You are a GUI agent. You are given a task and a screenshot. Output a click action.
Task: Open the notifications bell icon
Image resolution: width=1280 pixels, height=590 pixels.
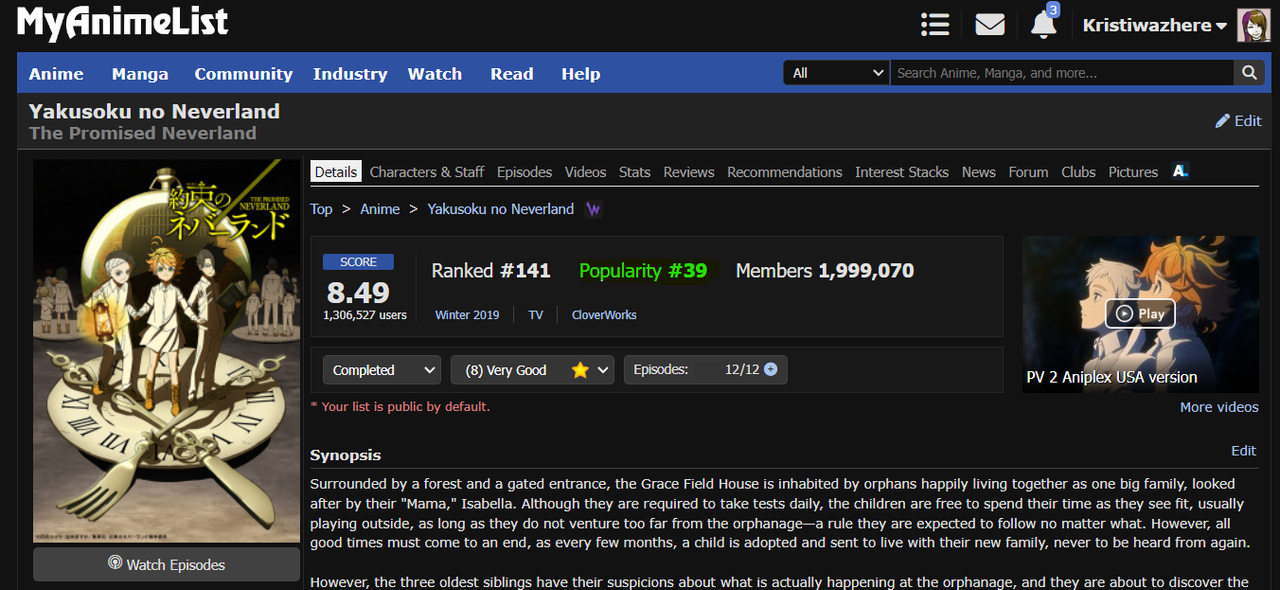pyautogui.click(x=1043, y=24)
